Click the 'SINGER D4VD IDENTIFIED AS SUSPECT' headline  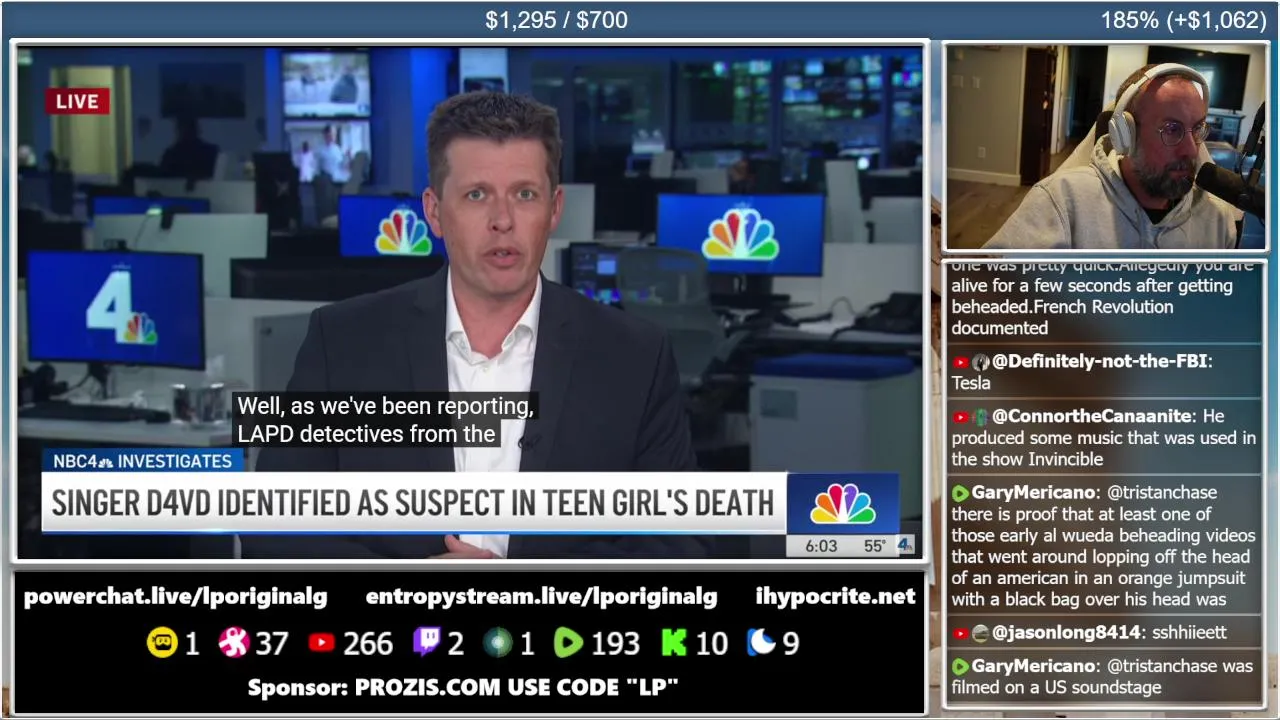tap(412, 502)
